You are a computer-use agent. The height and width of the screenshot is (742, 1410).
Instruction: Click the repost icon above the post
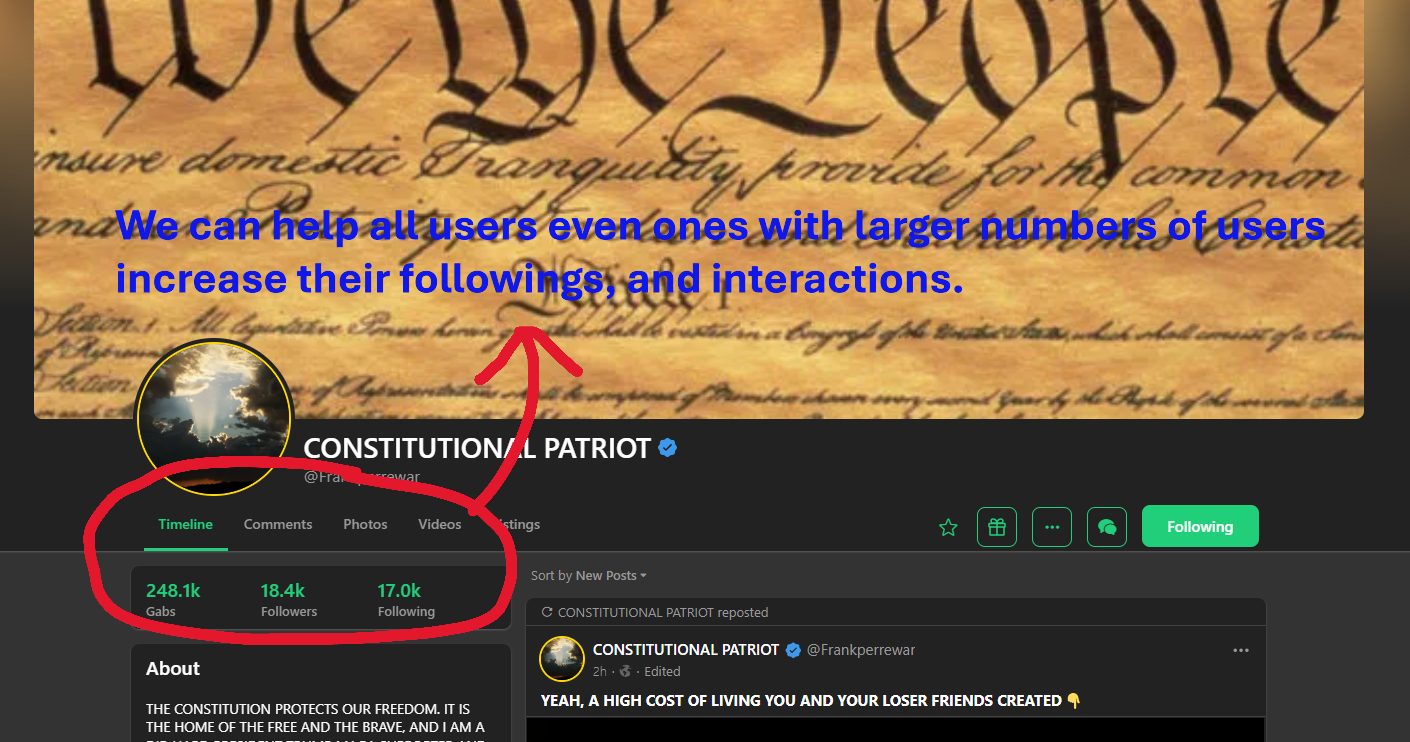coord(546,612)
